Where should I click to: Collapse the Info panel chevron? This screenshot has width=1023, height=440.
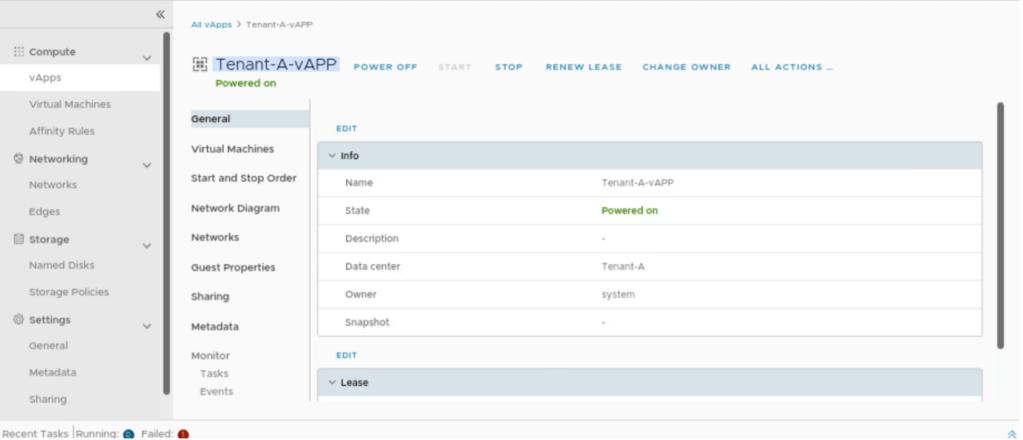(332, 156)
